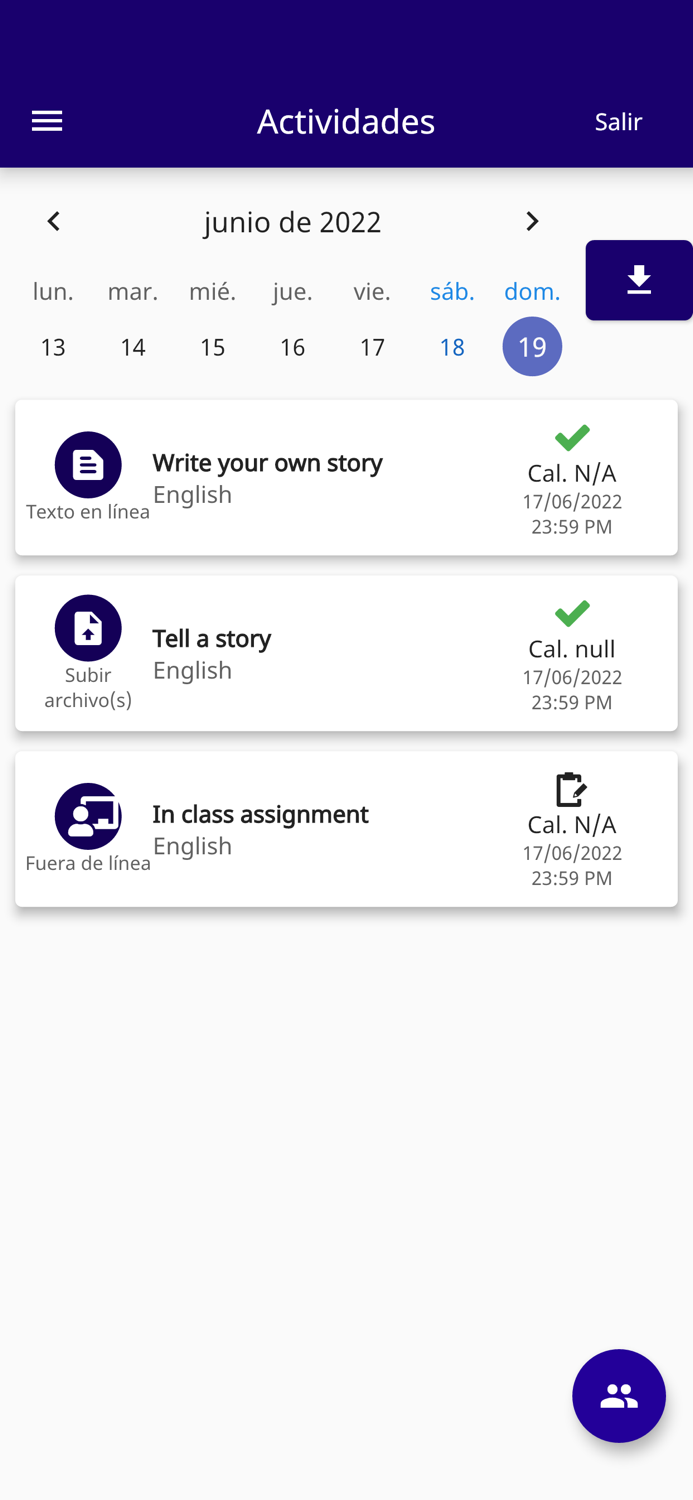Open the In class assignment activity
This screenshot has height=1500, width=693.
point(260,815)
